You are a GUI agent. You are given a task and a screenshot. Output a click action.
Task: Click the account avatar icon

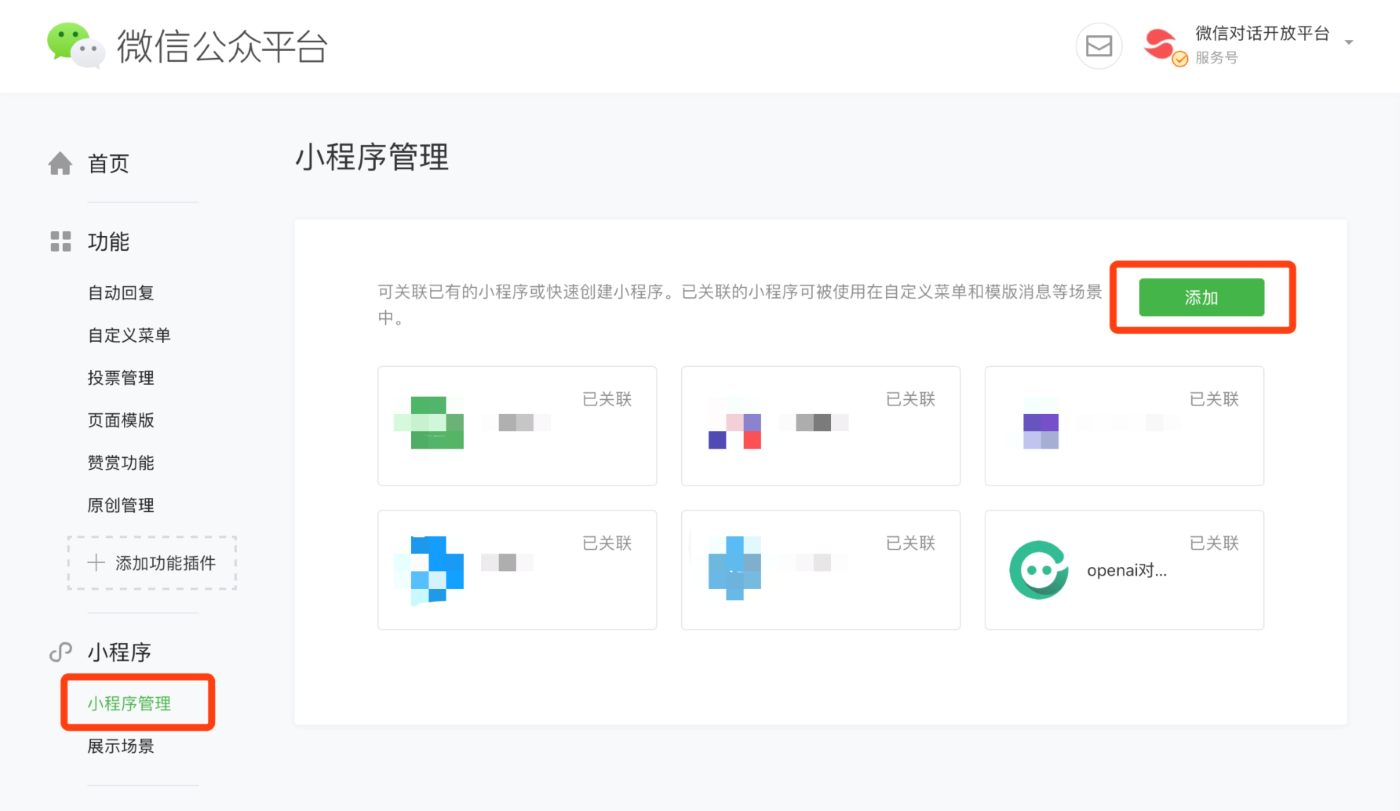[x=1162, y=46]
